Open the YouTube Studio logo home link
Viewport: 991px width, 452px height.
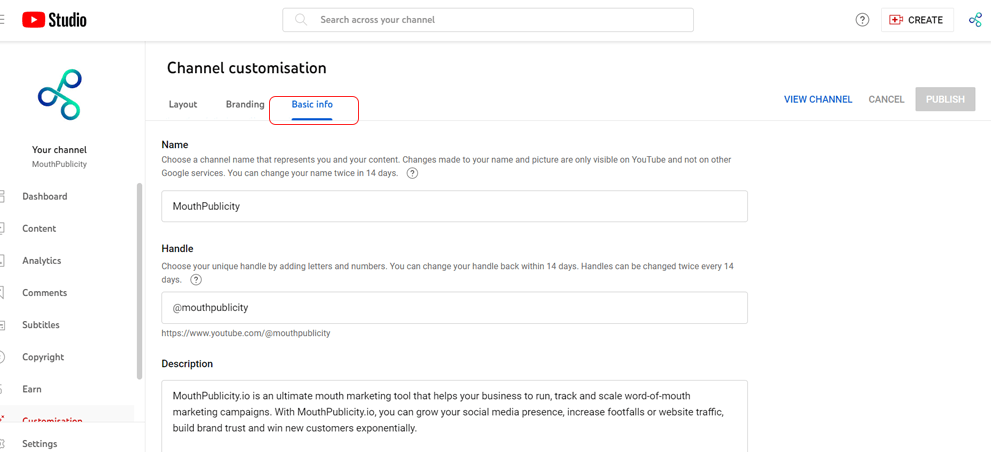click(x=54, y=20)
